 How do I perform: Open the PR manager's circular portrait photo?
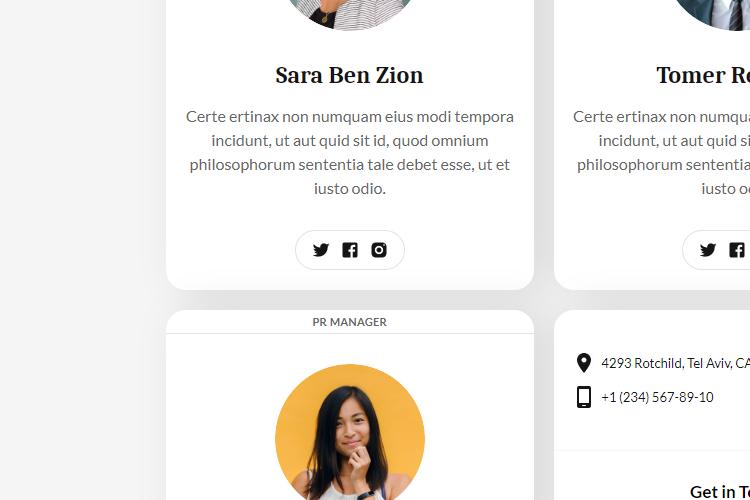click(x=350, y=432)
